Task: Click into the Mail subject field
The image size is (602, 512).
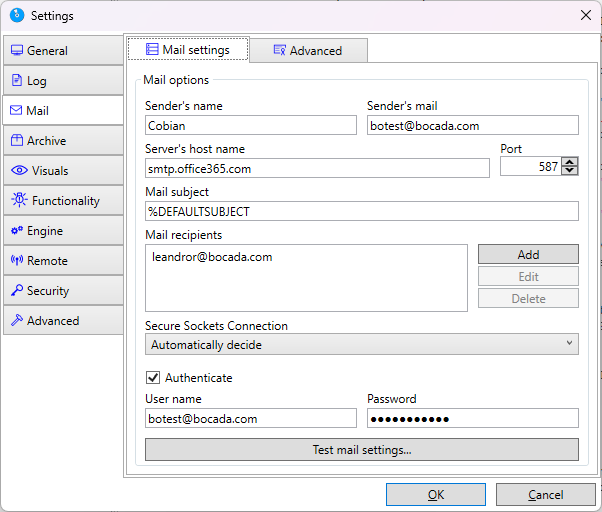Action: [361, 211]
